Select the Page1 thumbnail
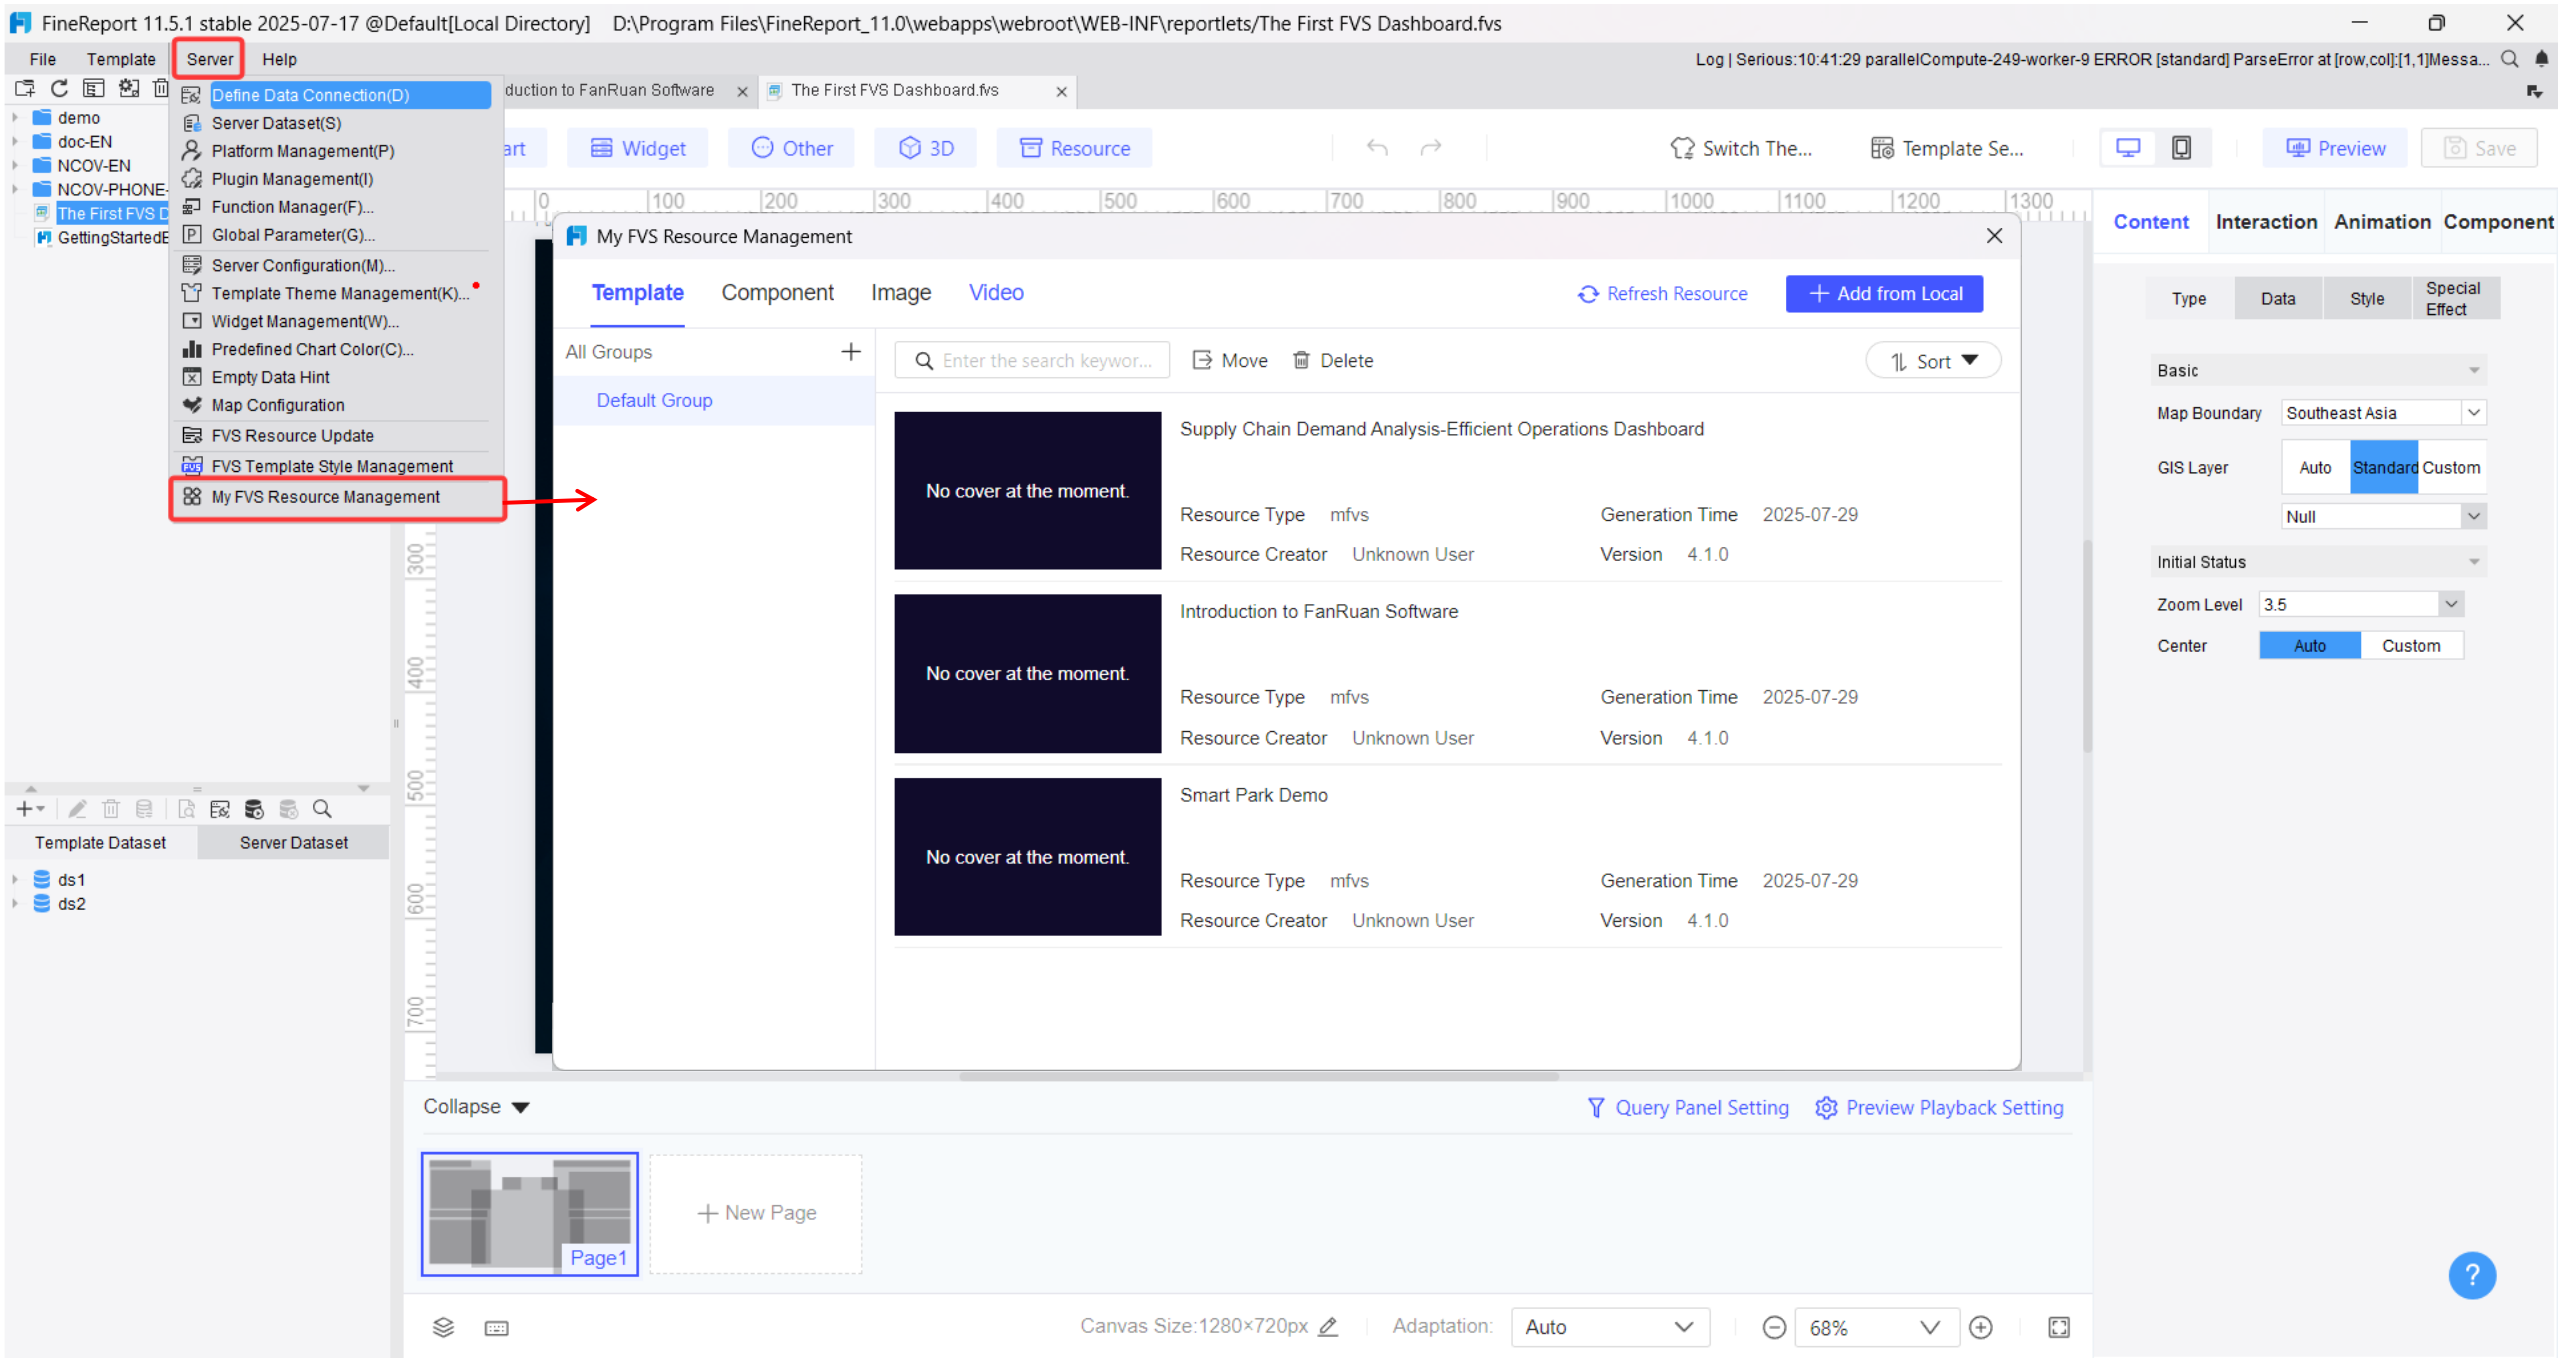The width and height of the screenshot is (2560, 1366). pos(529,1214)
